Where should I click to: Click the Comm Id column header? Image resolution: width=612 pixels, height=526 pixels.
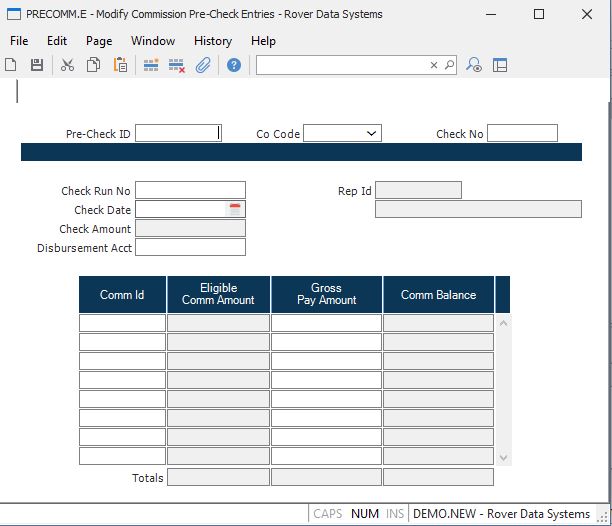pos(122,295)
